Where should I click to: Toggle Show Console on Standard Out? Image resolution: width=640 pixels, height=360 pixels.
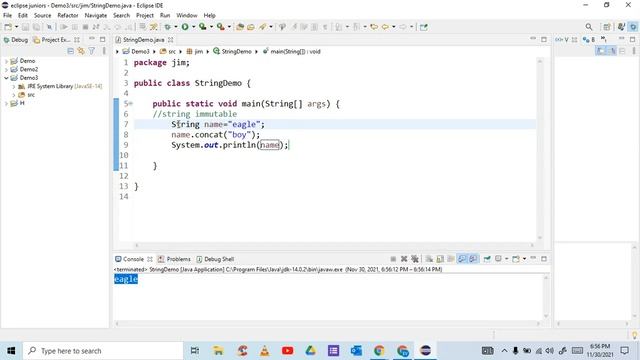(x=462, y=259)
